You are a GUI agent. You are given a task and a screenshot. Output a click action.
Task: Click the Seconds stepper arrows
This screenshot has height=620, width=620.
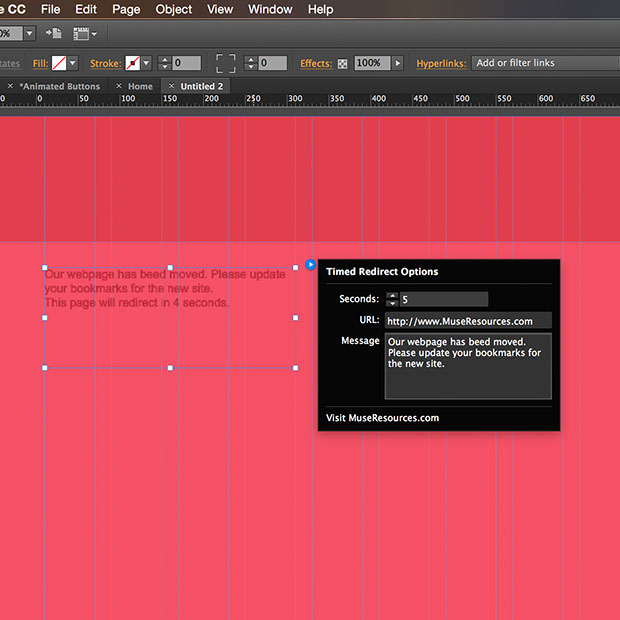pyautogui.click(x=392, y=299)
